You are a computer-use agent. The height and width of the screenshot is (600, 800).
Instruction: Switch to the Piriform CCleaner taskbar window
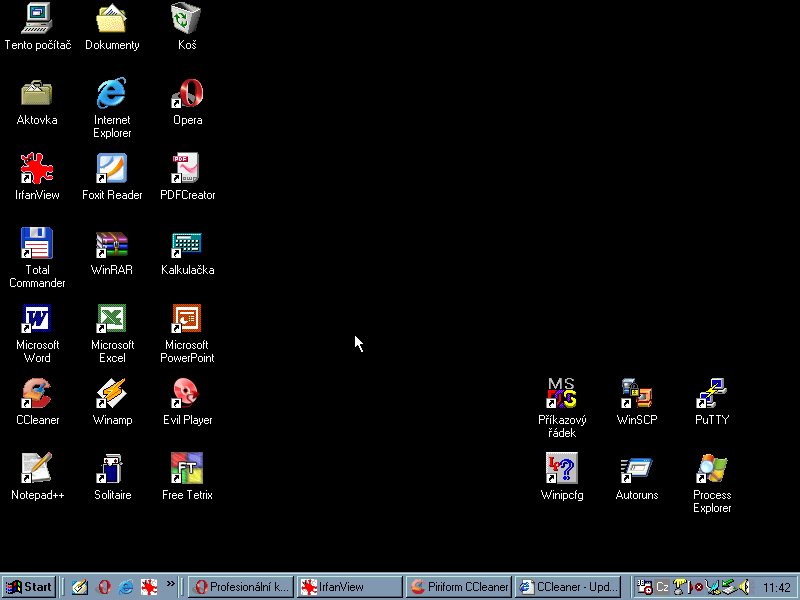[459, 587]
